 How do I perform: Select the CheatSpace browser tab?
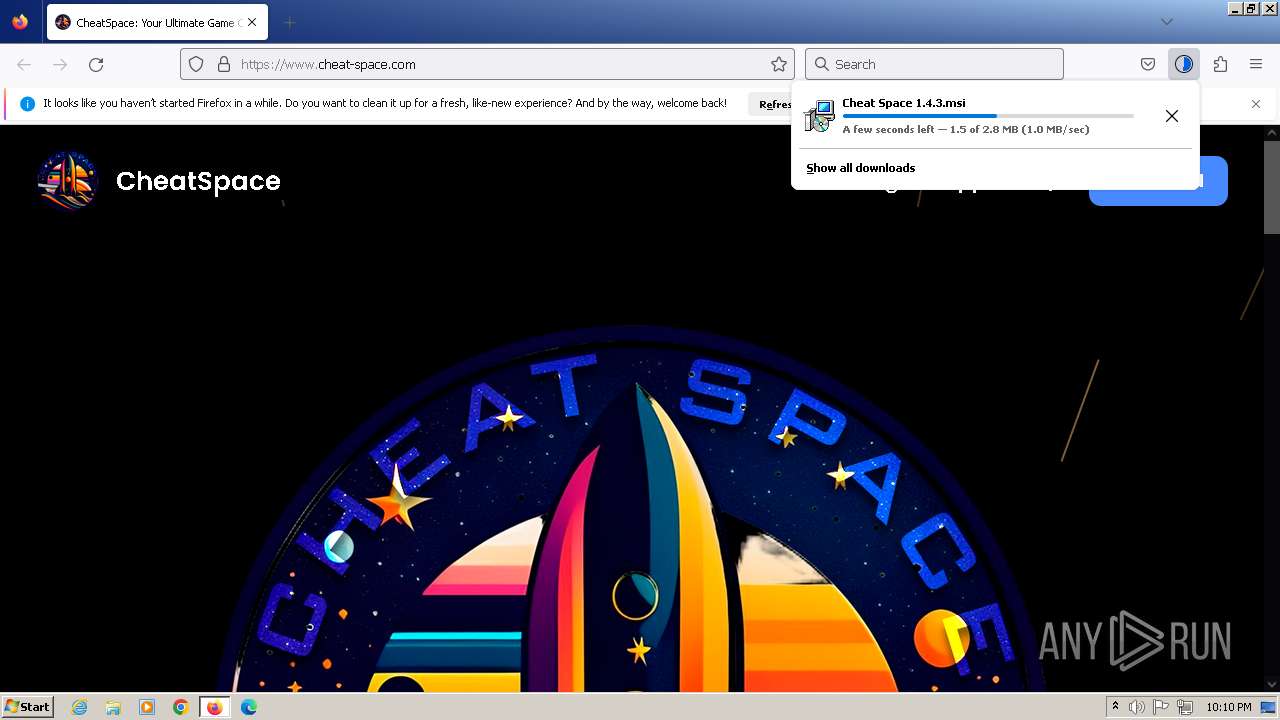pos(157,22)
